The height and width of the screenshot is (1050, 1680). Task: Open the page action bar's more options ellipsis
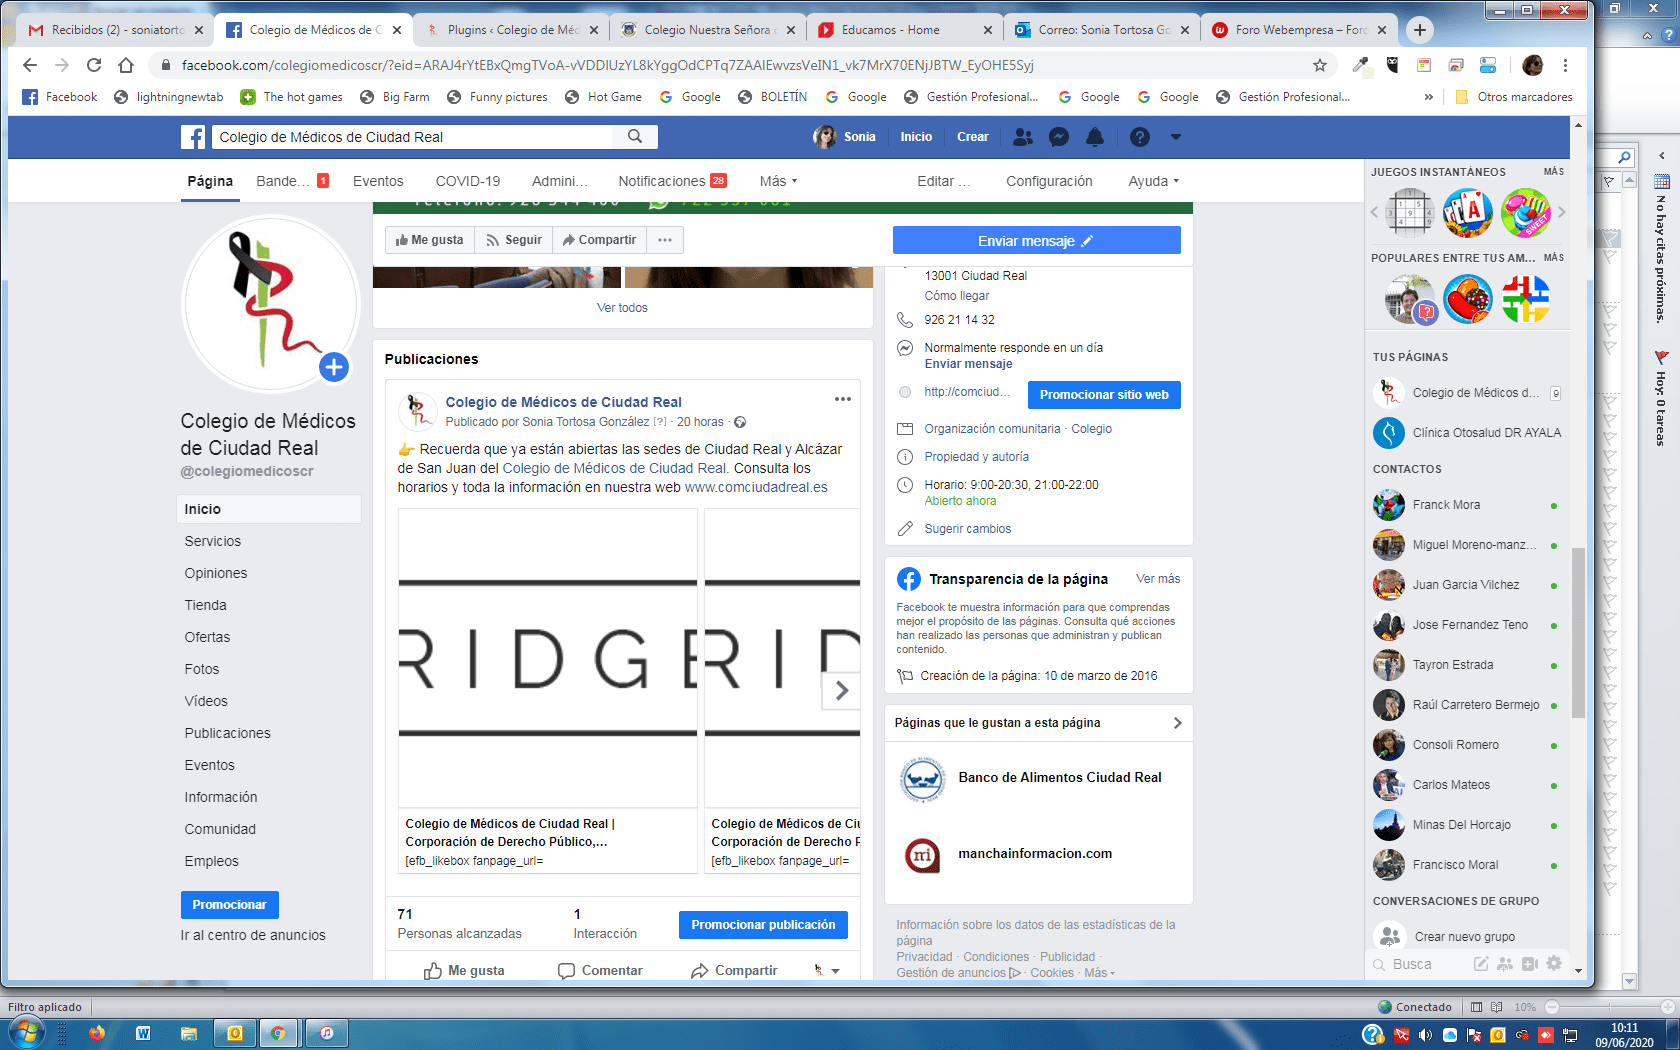point(665,240)
